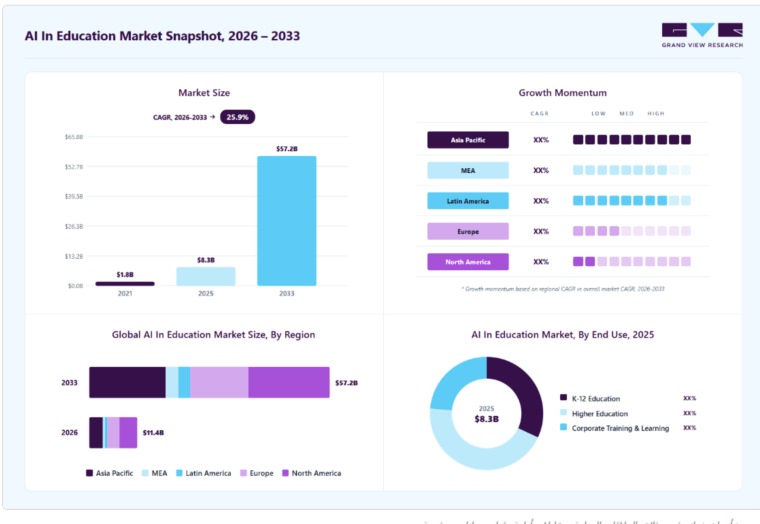Click the MEA legend swatch
The height and width of the screenshot is (524, 760).
point(145,473)
